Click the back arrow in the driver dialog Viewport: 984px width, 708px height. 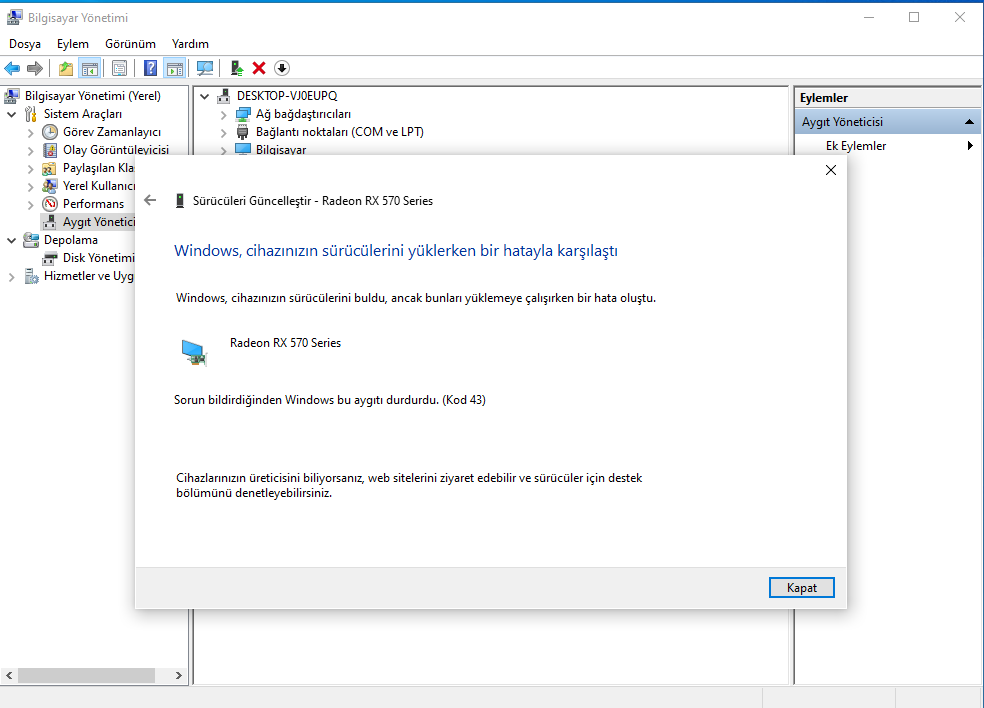tap(150, 200)
